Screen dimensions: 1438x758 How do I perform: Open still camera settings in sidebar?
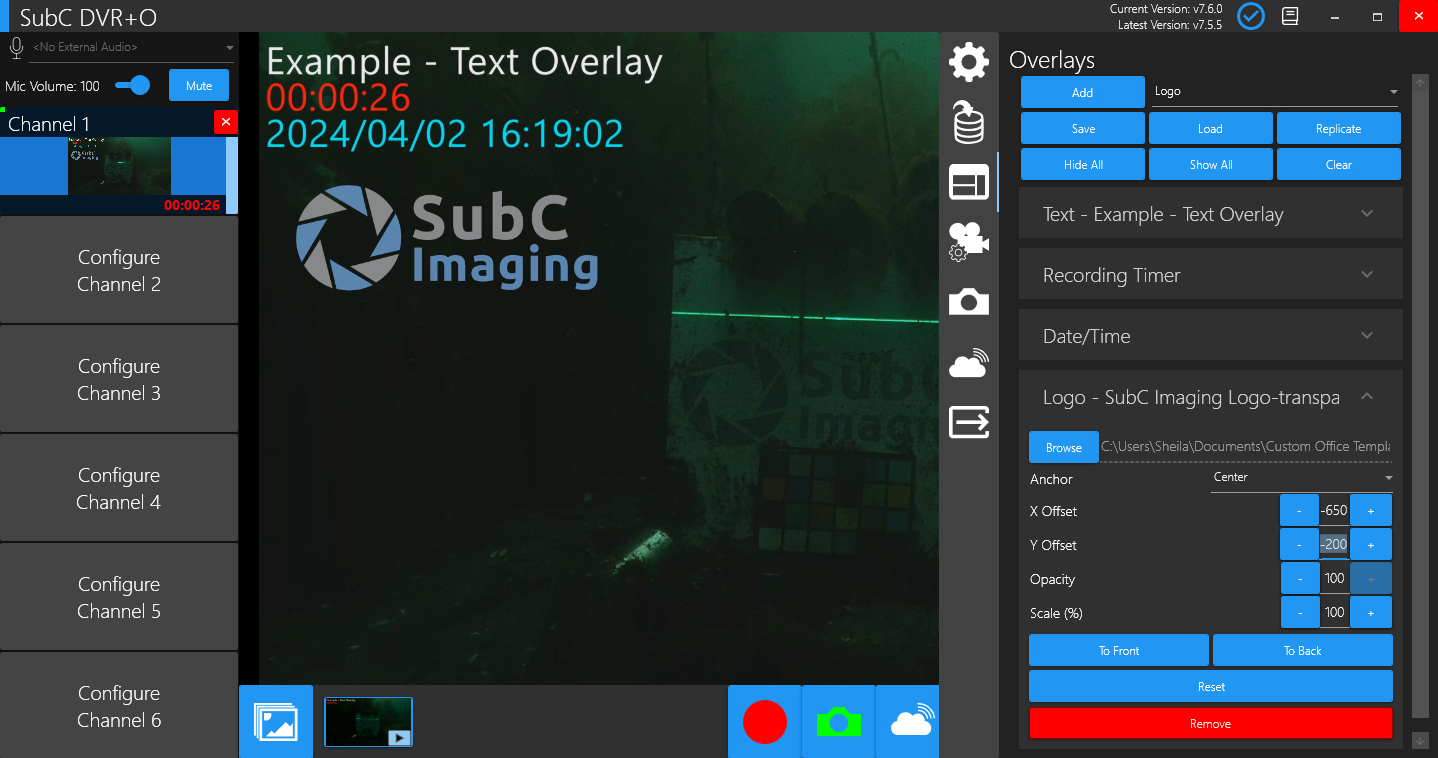pyautogui.click(x=968, y=301)
